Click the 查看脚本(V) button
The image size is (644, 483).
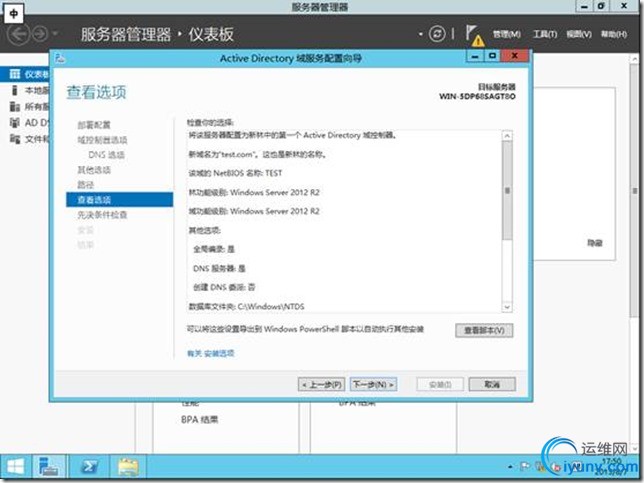pyautogui.click(x=484, y=330)
